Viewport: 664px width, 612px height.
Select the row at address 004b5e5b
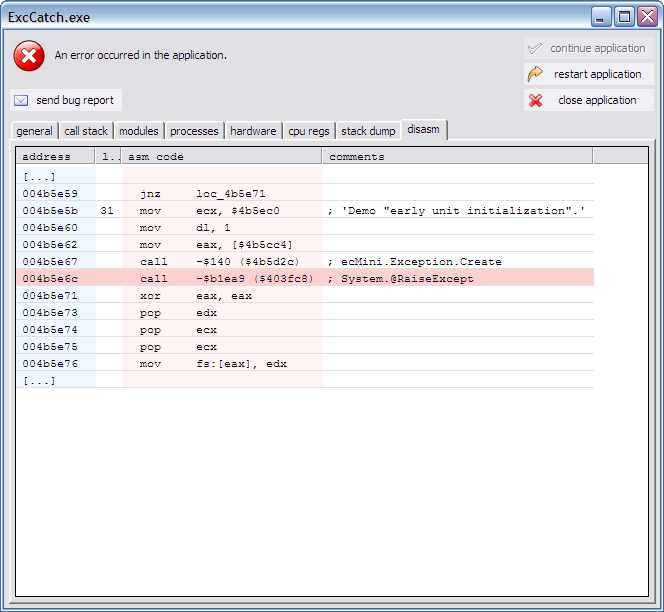305,211
